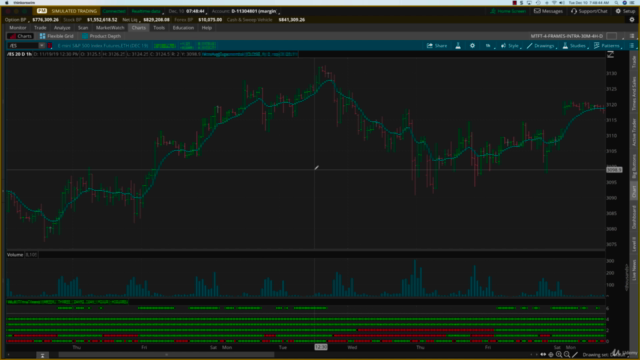Open the Trade sidebar tab

coord(634,62)
